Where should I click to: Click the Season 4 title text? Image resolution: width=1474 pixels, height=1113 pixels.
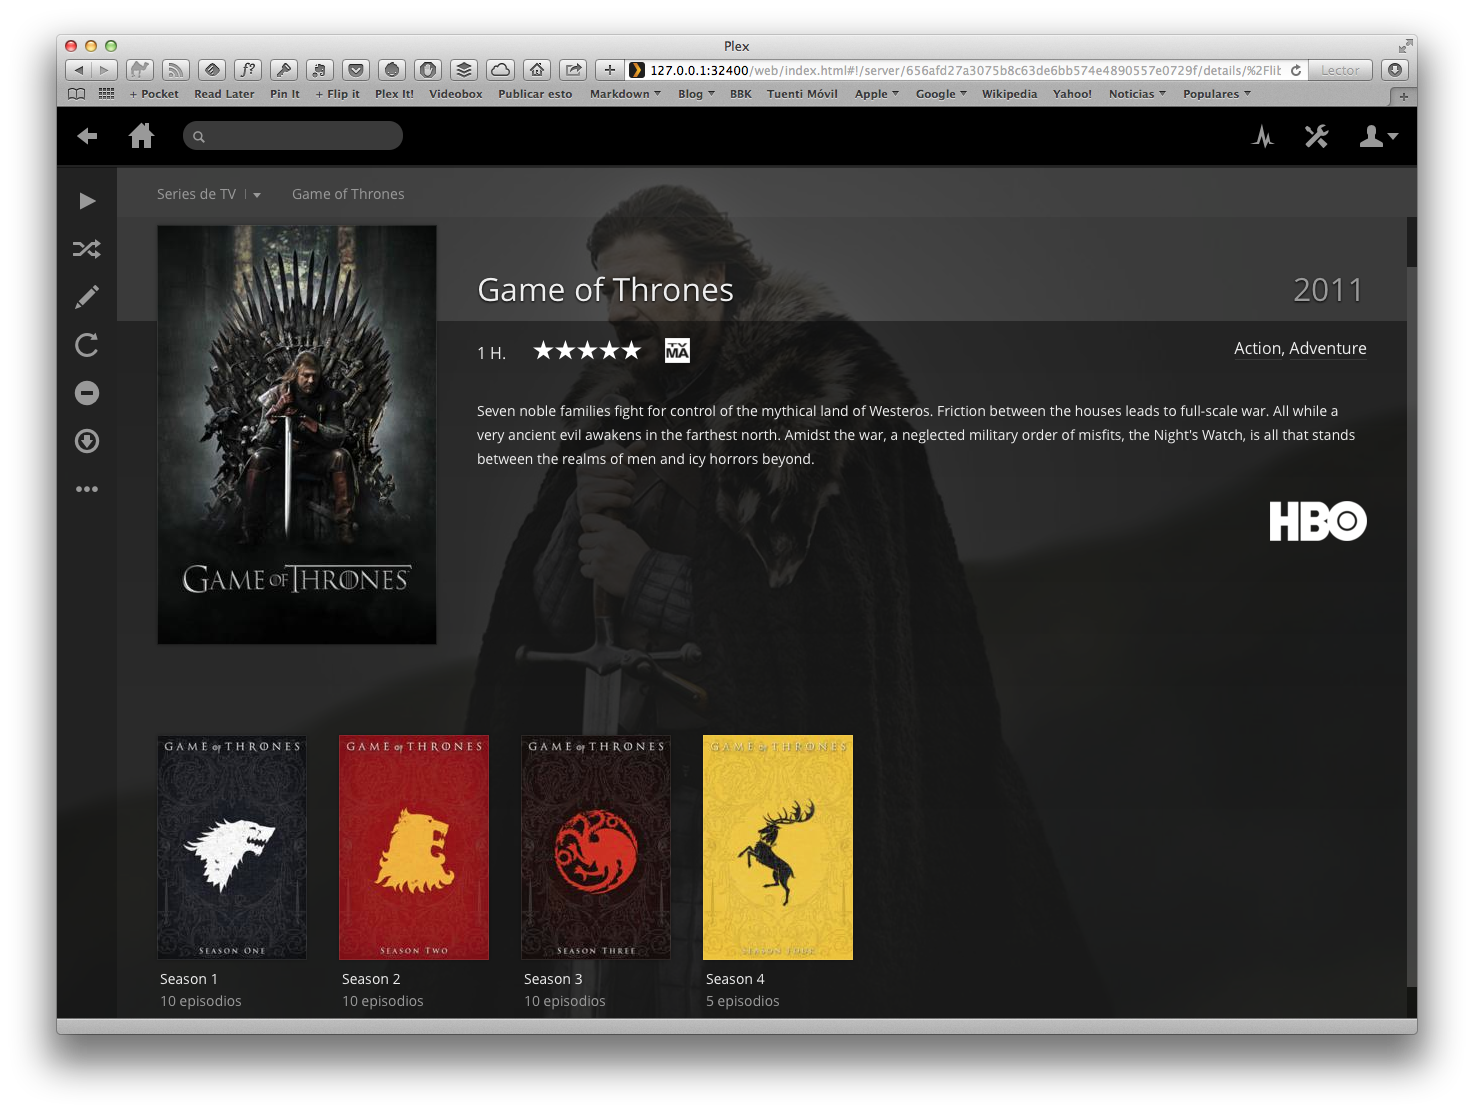tap(735, 979)
